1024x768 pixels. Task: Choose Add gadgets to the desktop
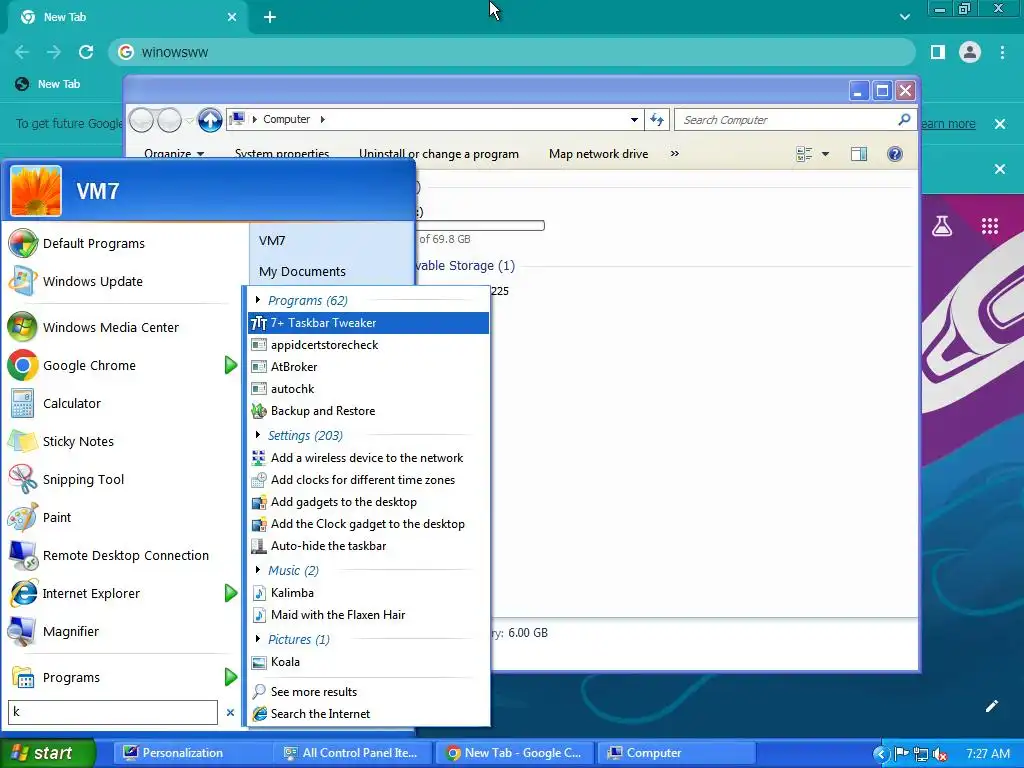click(368, 502)
